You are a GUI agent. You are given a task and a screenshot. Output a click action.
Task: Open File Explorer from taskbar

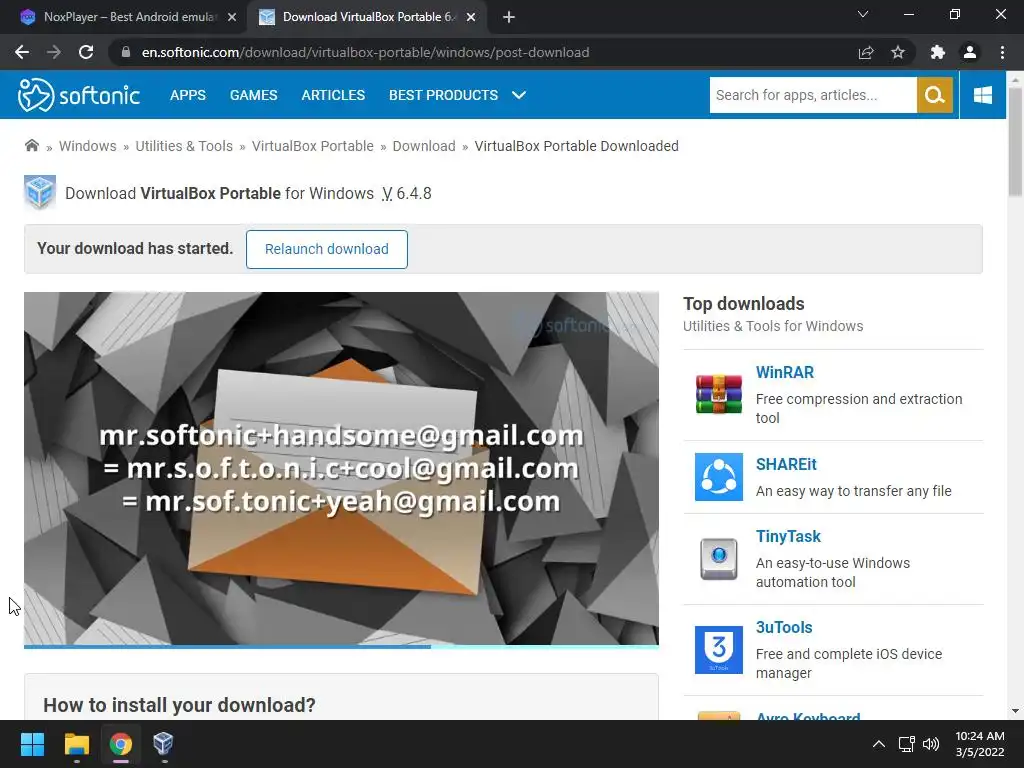tap(76, 743)
